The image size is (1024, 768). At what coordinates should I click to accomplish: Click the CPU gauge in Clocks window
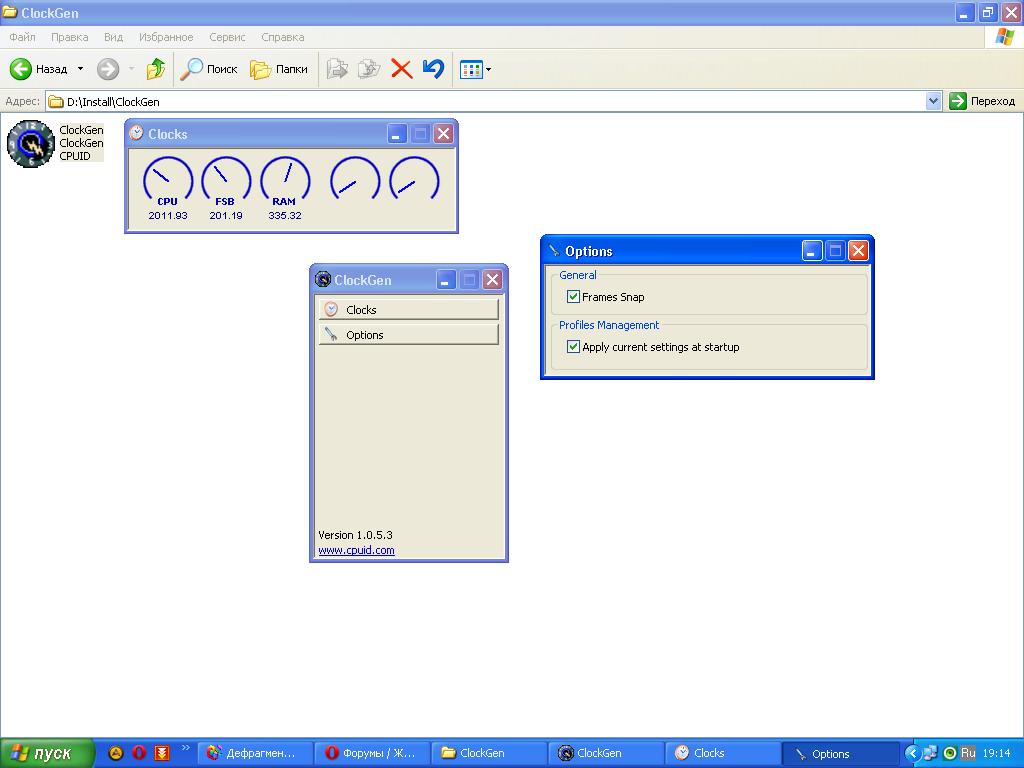click(168, 181)
